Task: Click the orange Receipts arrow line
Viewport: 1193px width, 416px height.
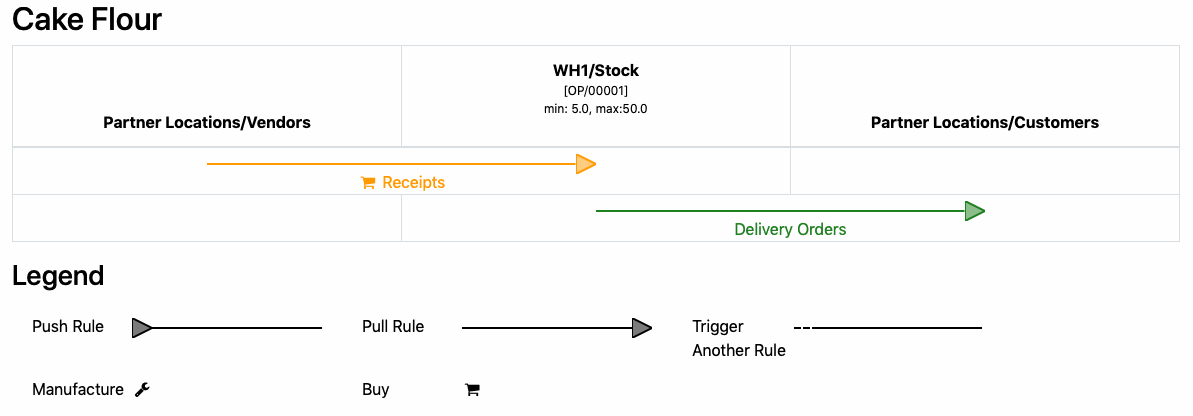Action: (392, 164)
